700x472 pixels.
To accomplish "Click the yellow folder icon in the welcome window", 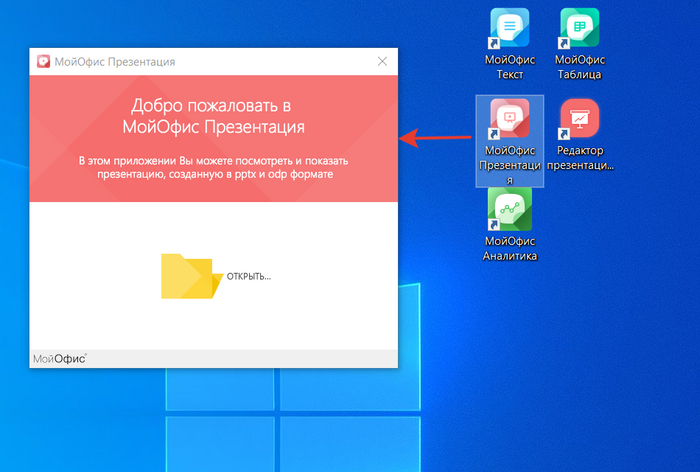I will [192, 276].
